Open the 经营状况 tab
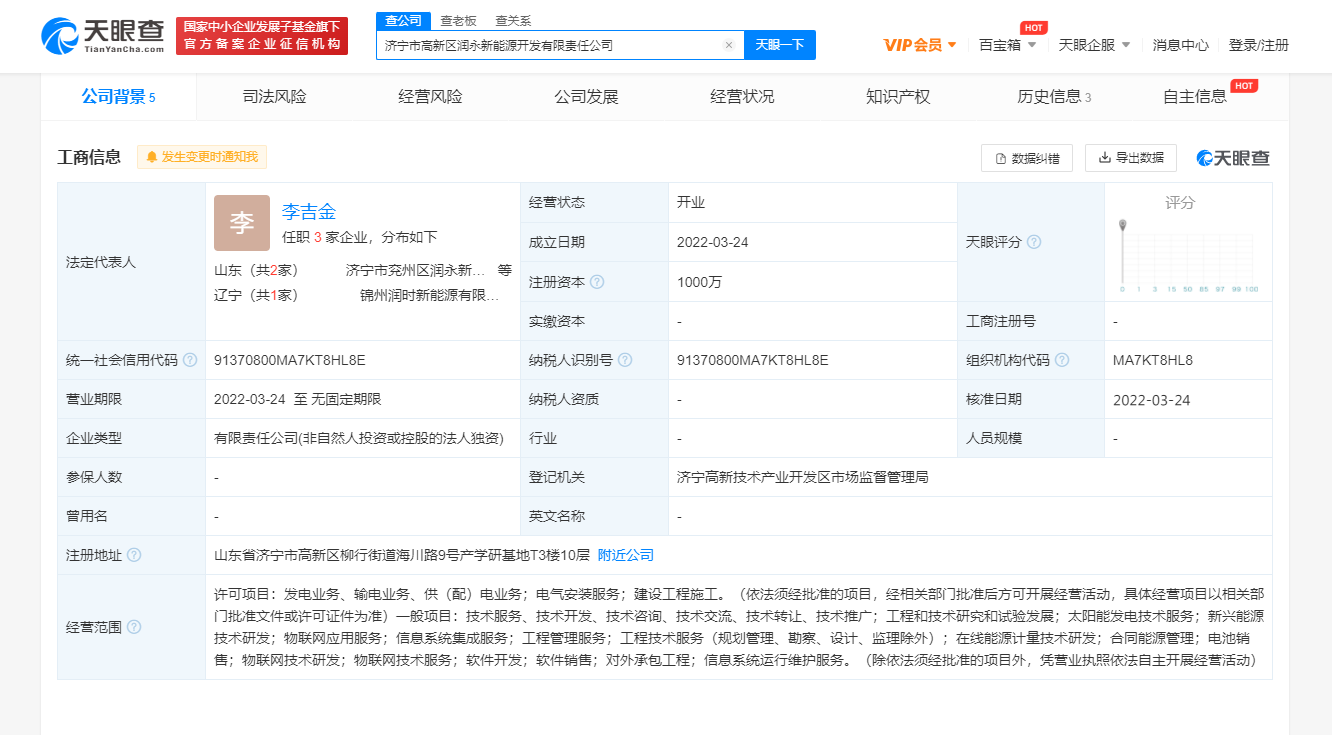 pyautogui.click(x=742, y=97)
